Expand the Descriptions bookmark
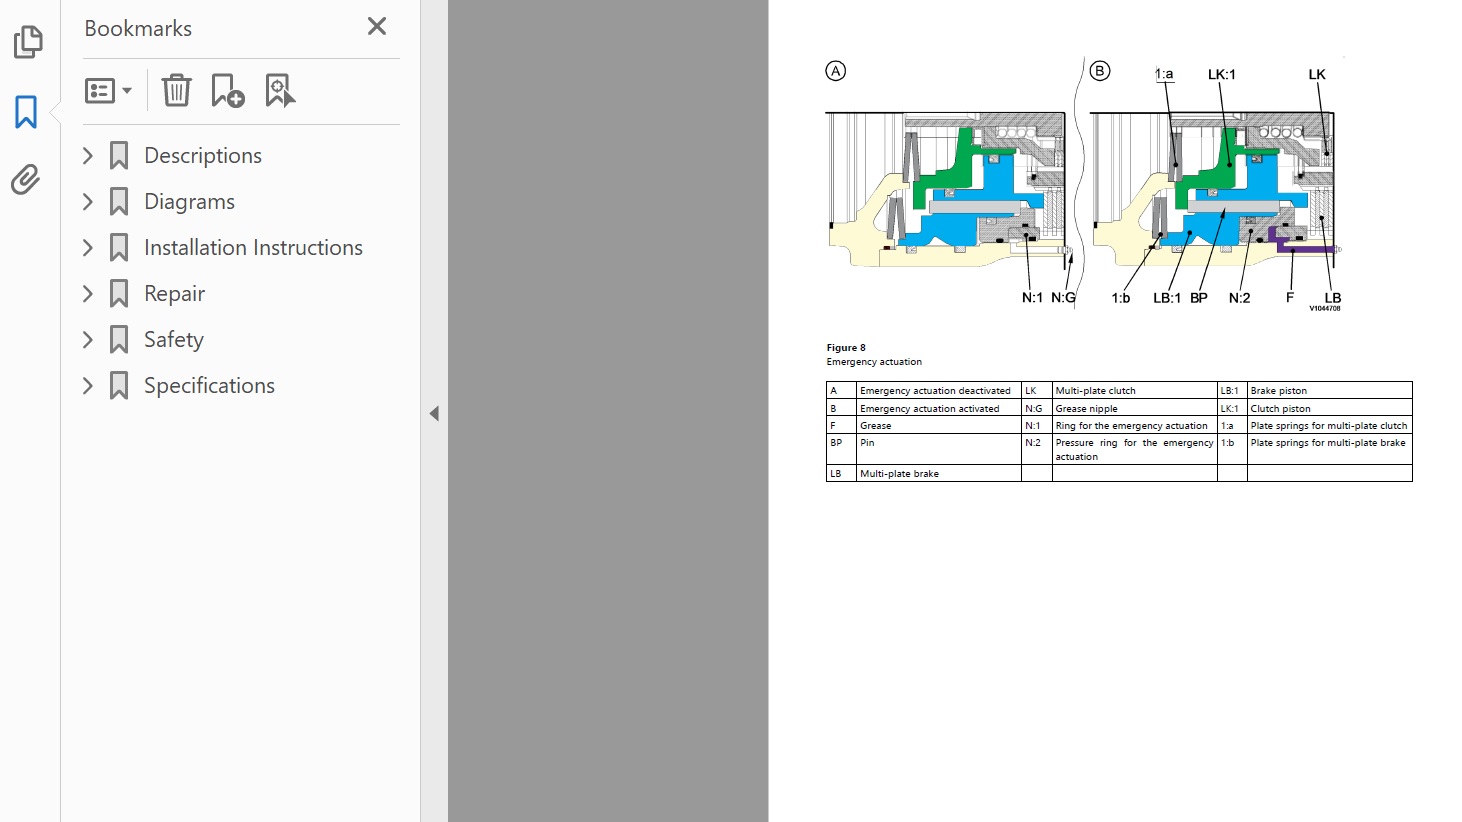Viewport: 1462px width, 822px height. 88,156
